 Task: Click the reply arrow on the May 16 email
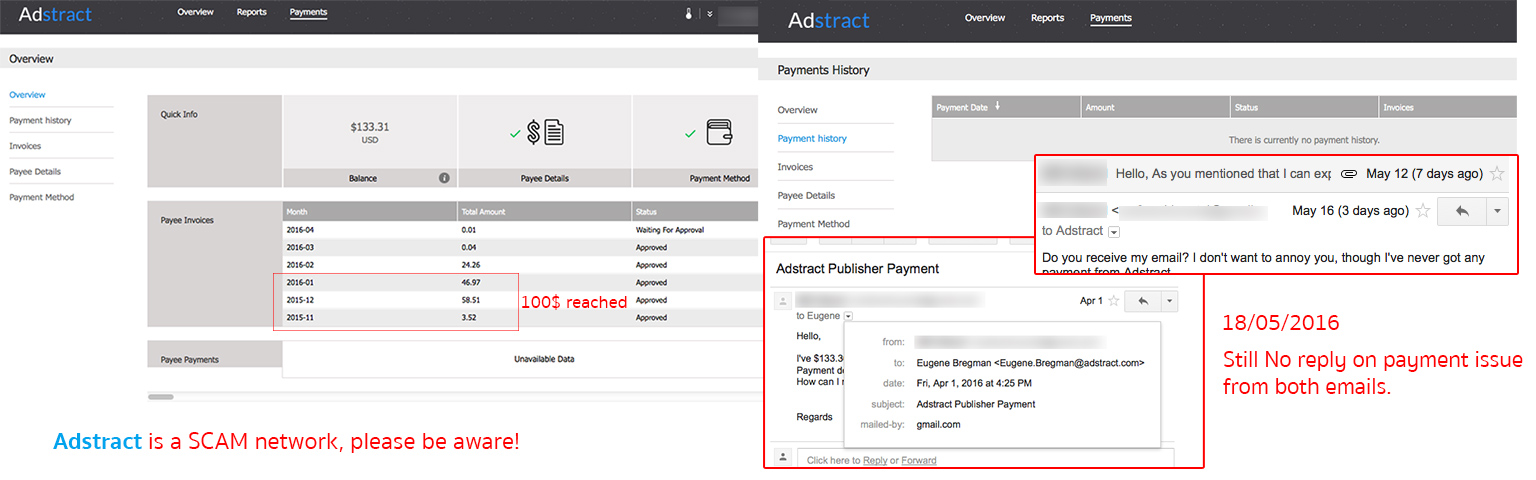point(1461,211)
